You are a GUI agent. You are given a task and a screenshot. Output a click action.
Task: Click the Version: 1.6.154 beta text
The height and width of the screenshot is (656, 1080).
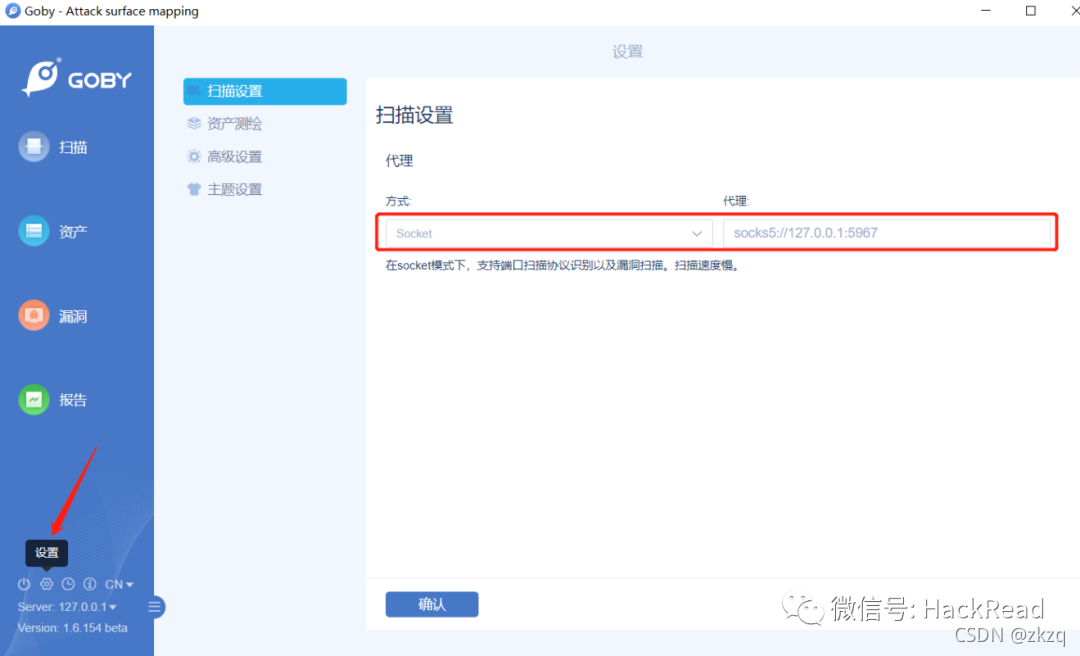click(x=72, y=628)
